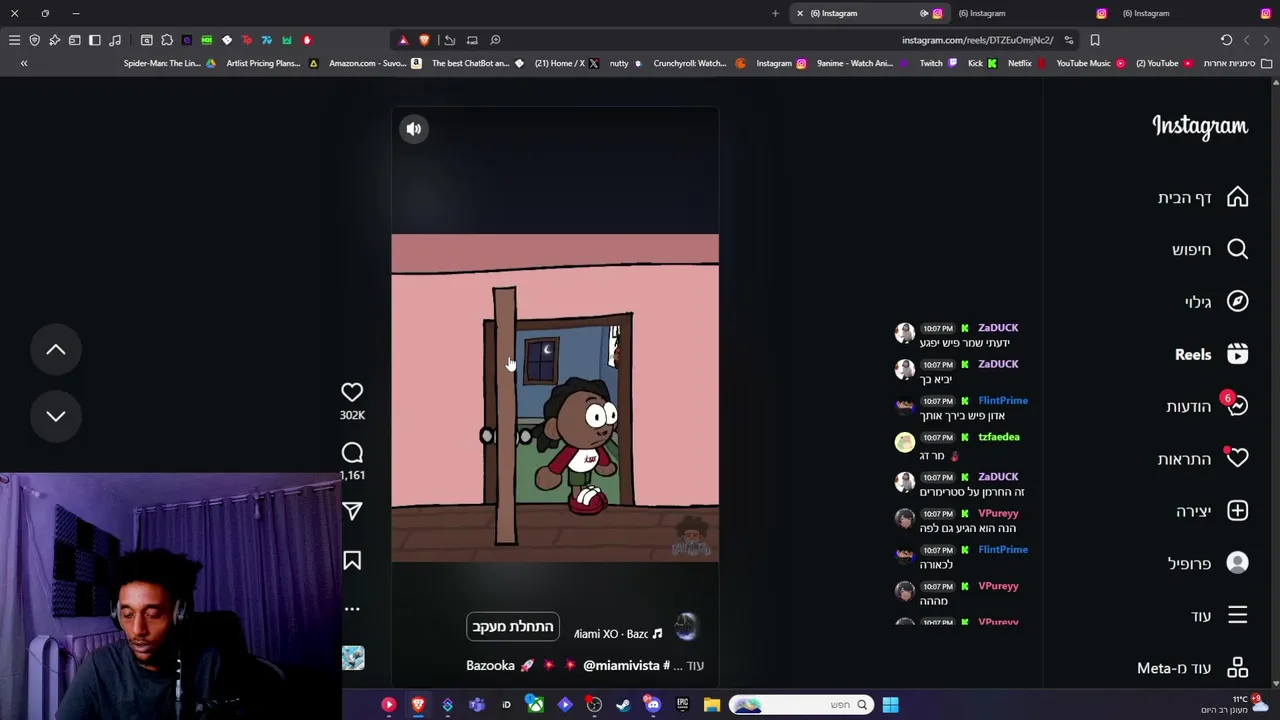The width and height of the screenshot is (1280, 720).
Task: Open File Explorer from taskbar
Action: (712, 705)
